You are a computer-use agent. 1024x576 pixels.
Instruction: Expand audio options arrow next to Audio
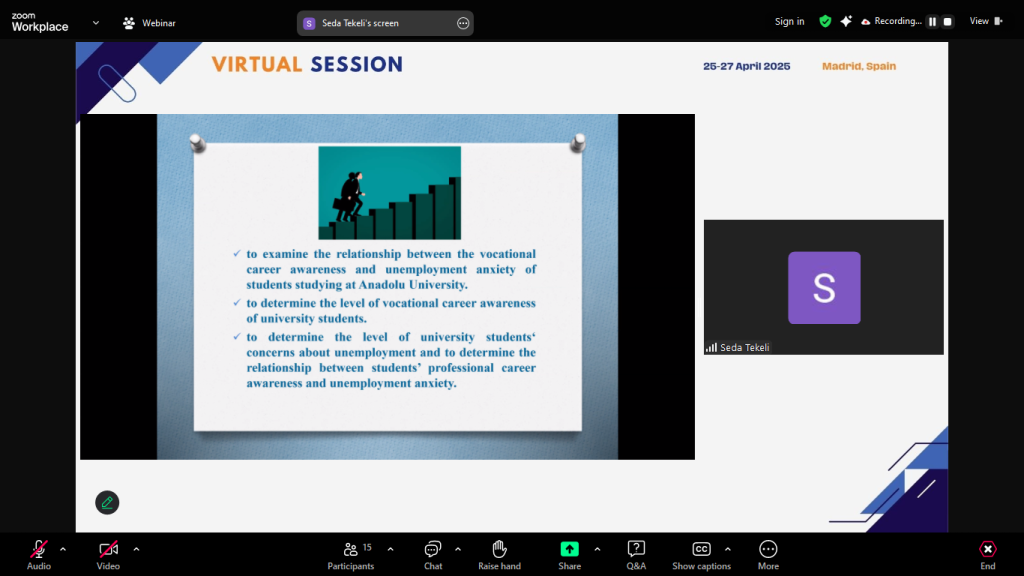[63, 549]
